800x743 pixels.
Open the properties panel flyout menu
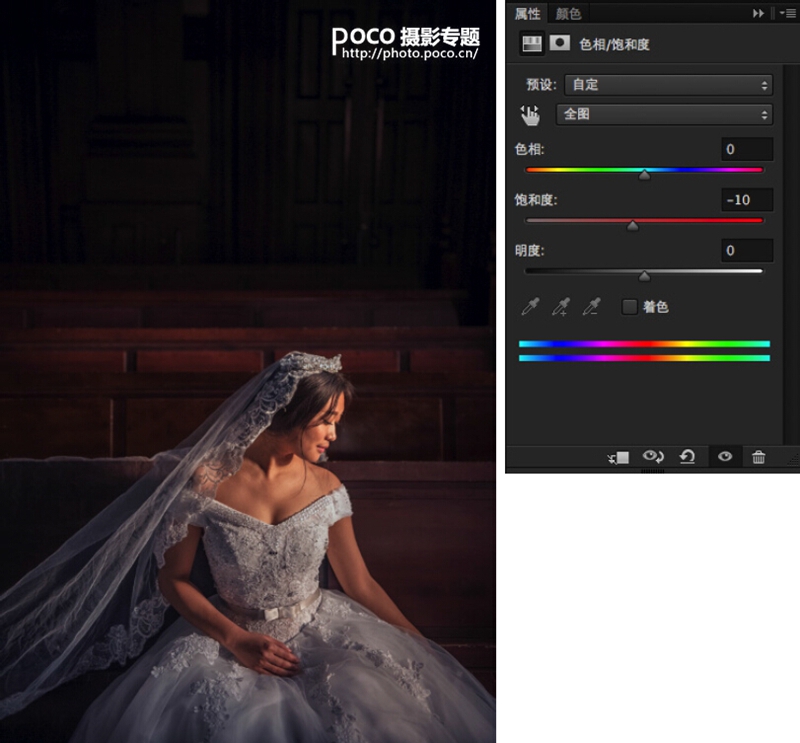click(x=788, y=14)
